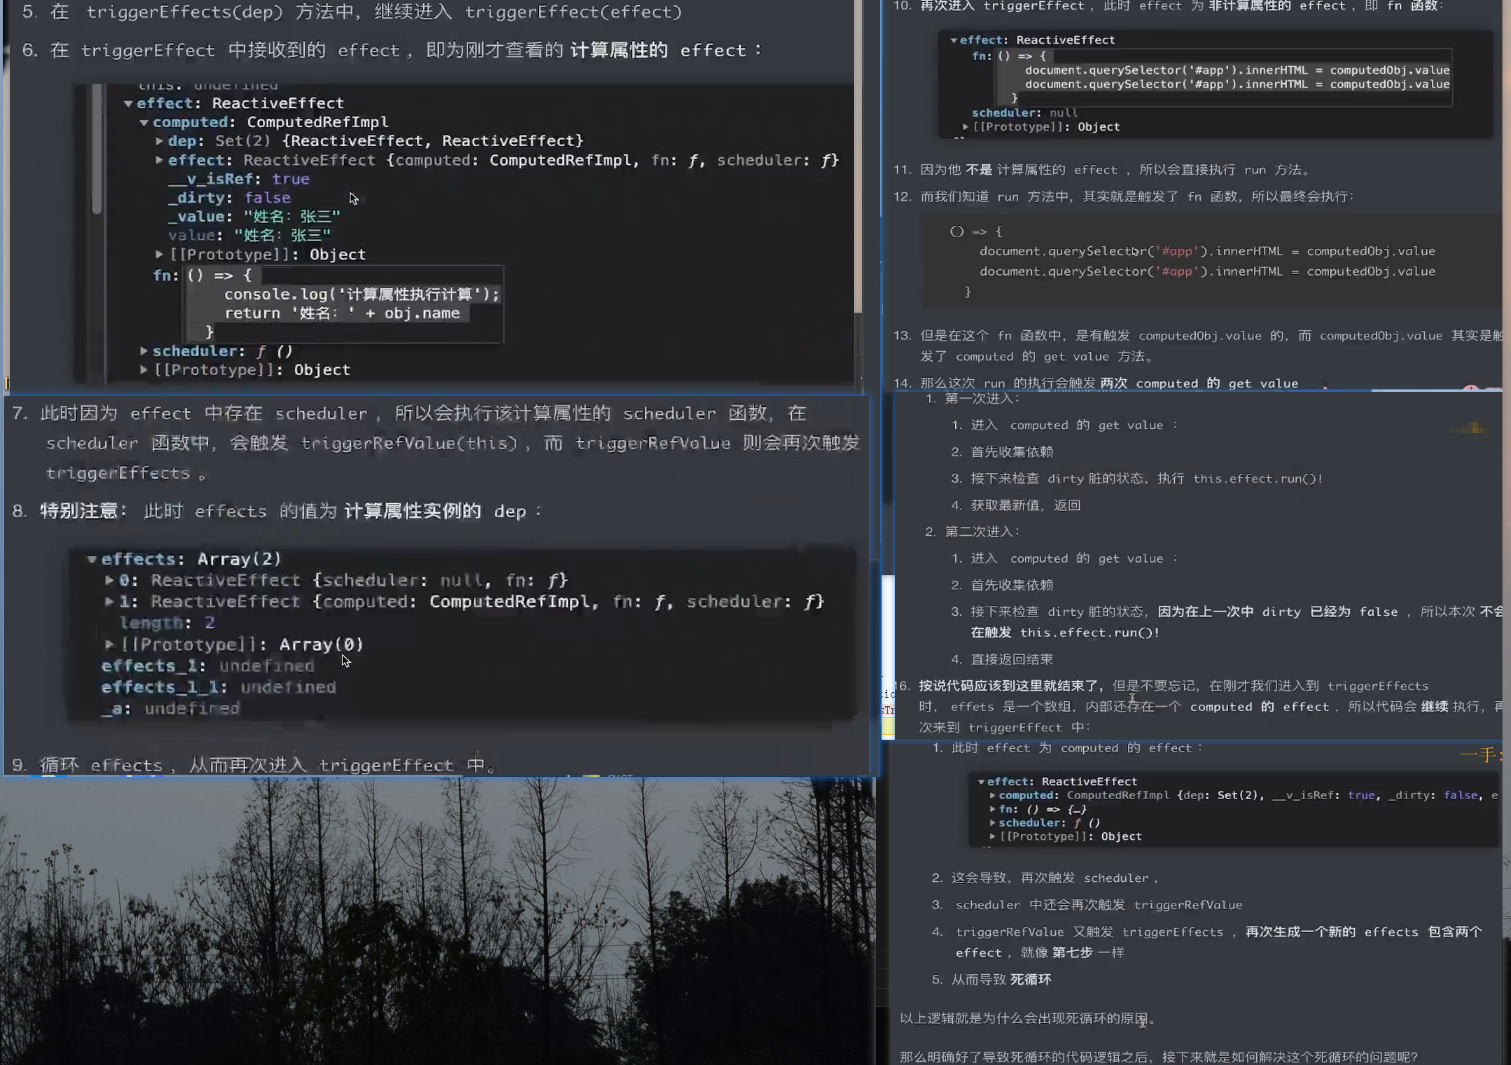1511x1065 pixels.
Task: Expand scheduler: f () in bottom-right snippet
Action: coord(992,823)
